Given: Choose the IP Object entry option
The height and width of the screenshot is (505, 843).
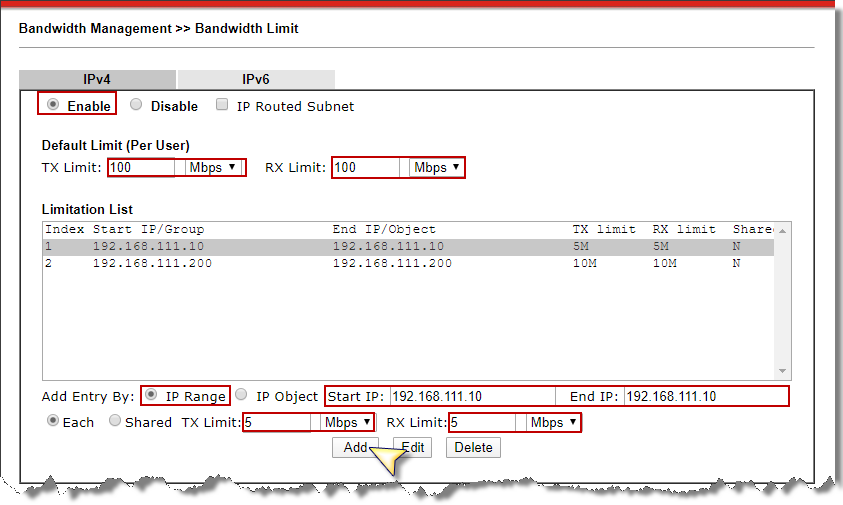Looking at the screenshot, I should (241, 395).
